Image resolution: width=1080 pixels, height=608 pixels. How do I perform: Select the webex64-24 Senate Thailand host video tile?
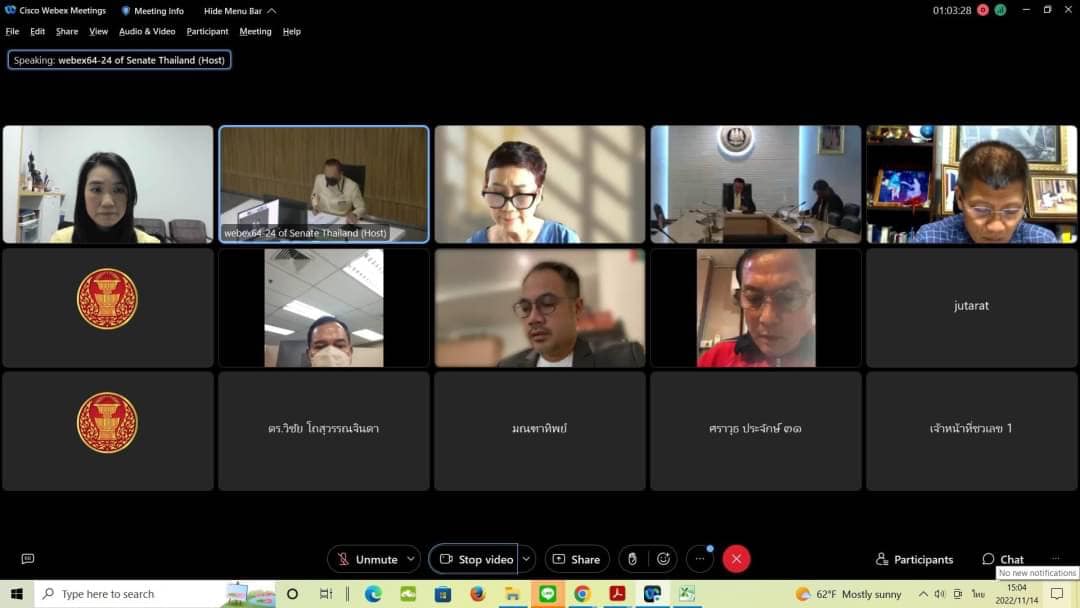[x=324, y=184]
